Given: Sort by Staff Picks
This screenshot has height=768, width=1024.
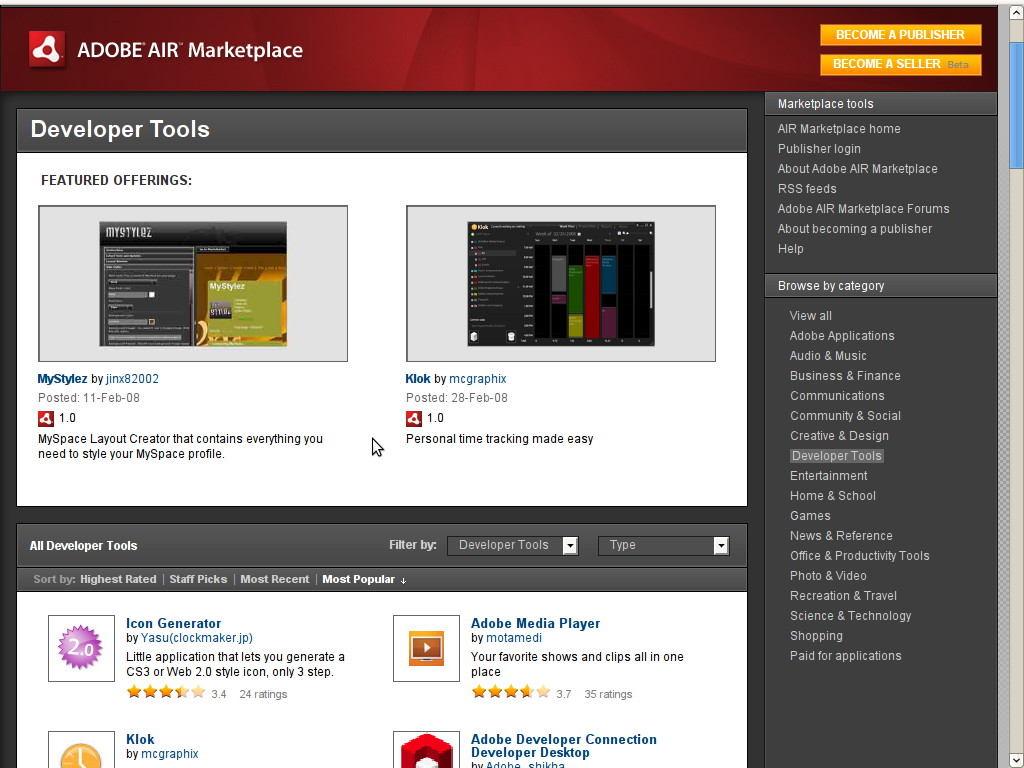Looking at the screenshot, I should coord(198,579).
